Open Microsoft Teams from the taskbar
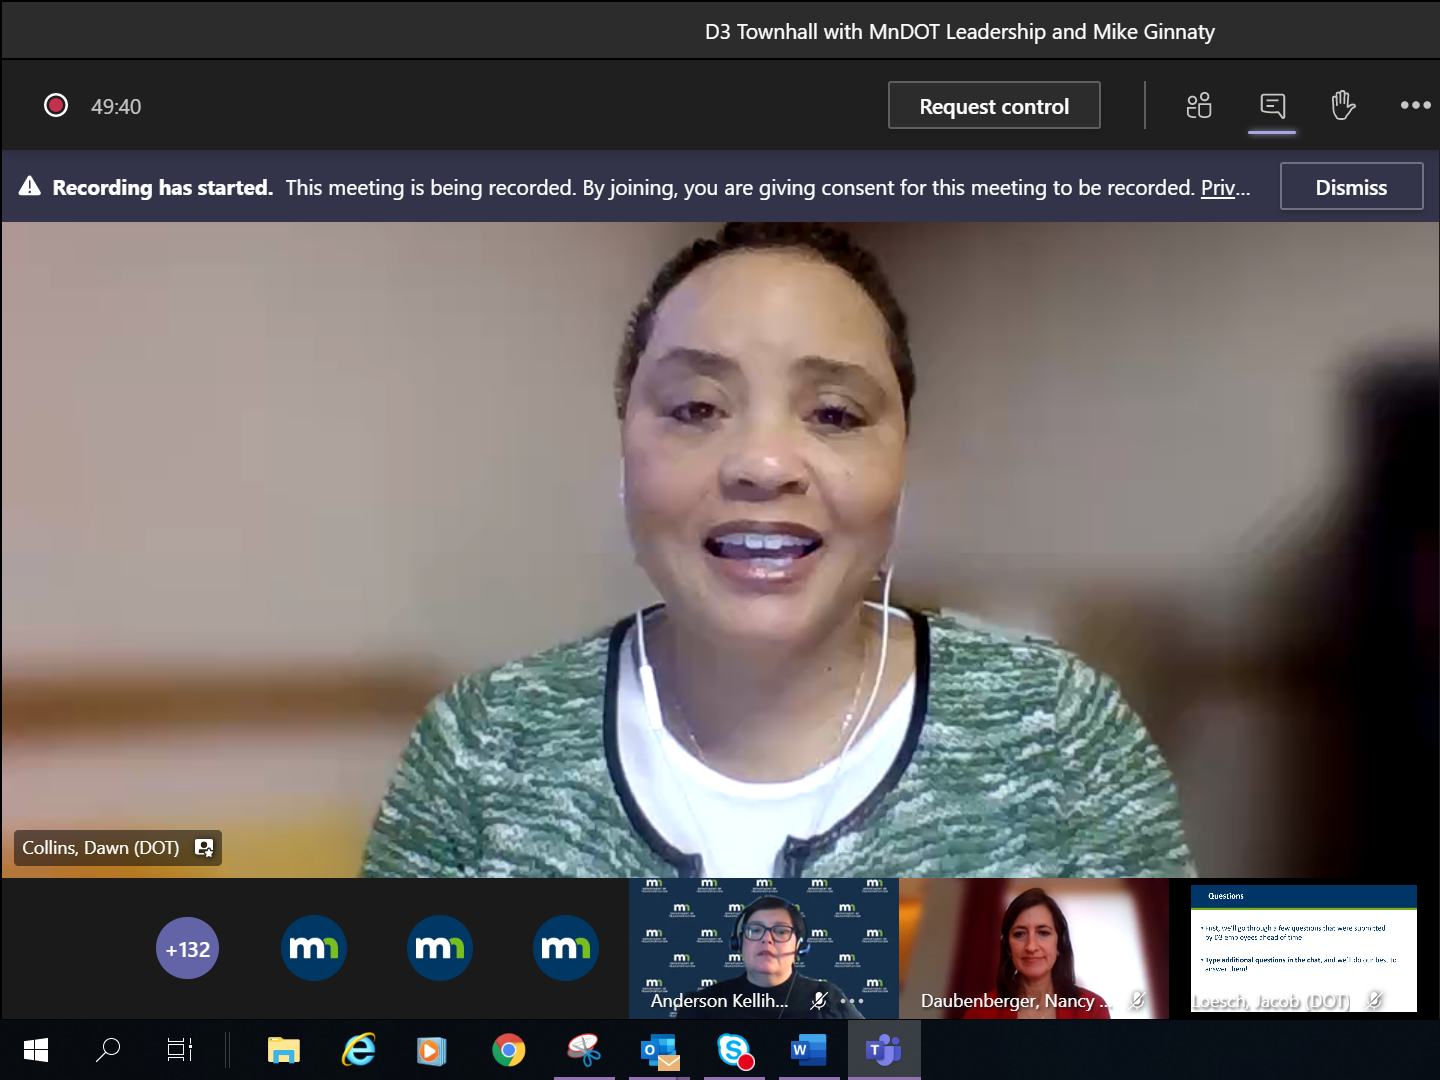 point(883,1050)
